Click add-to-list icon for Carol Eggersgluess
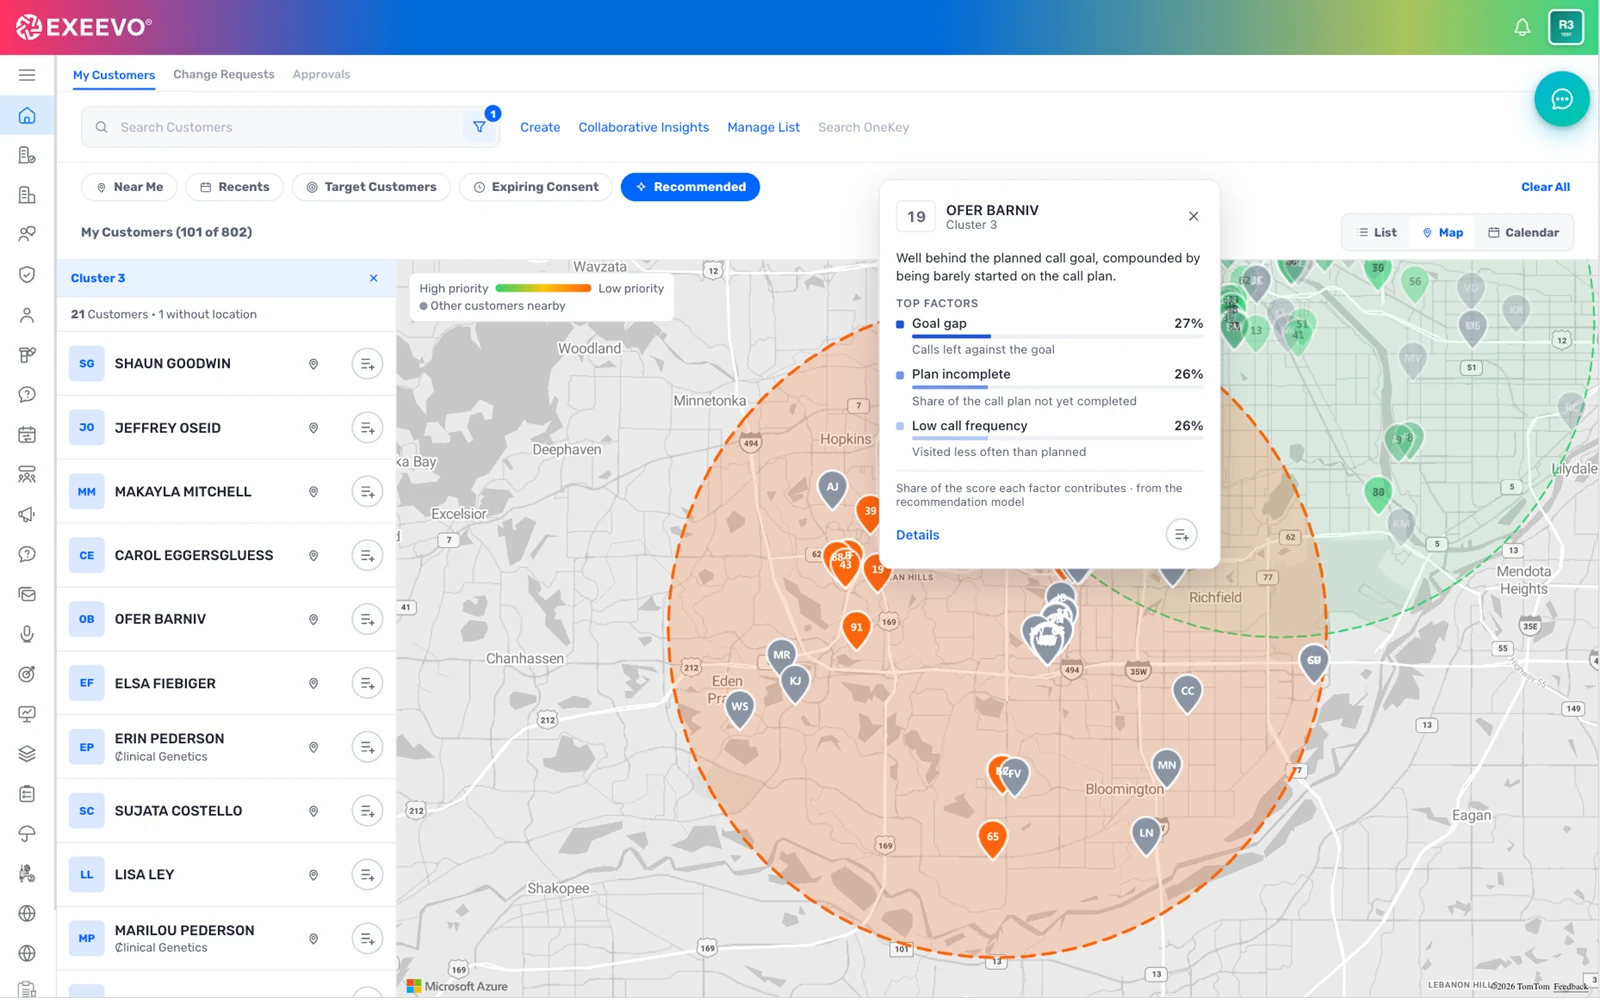Screen dimensions: 1600x1000 (x=367, y=556)
